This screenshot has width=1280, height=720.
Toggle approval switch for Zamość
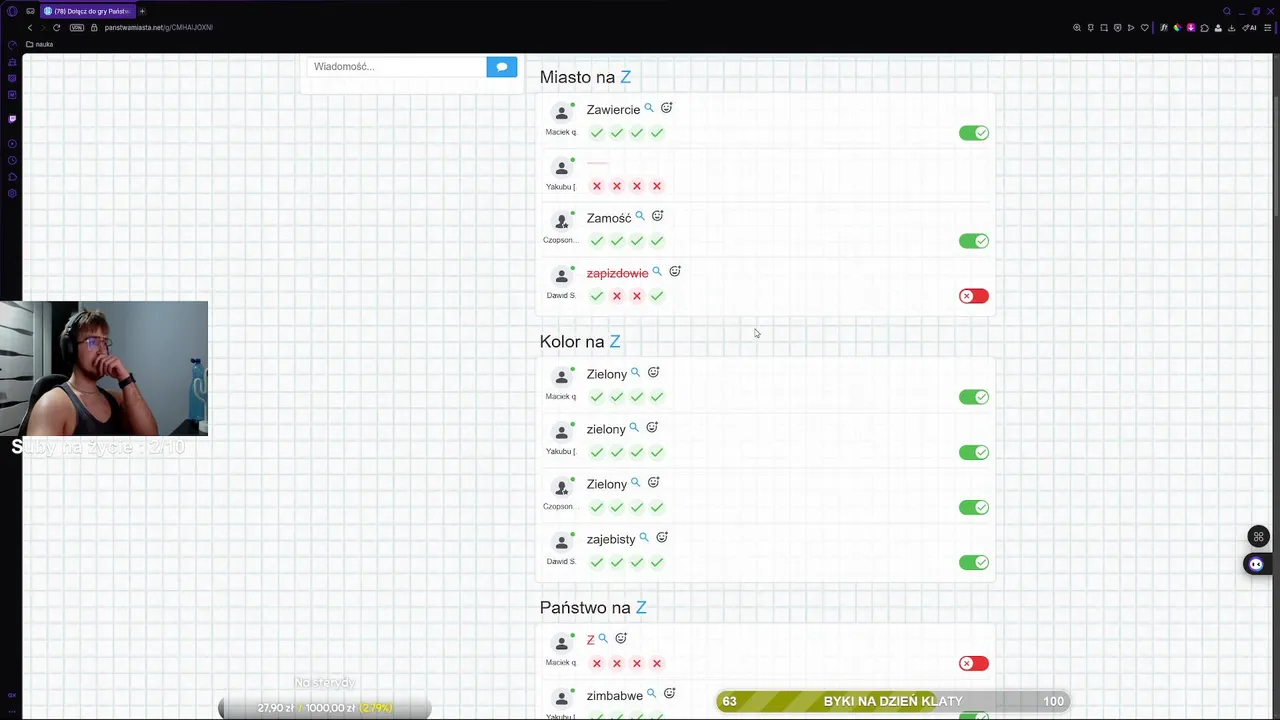[973, 241]
